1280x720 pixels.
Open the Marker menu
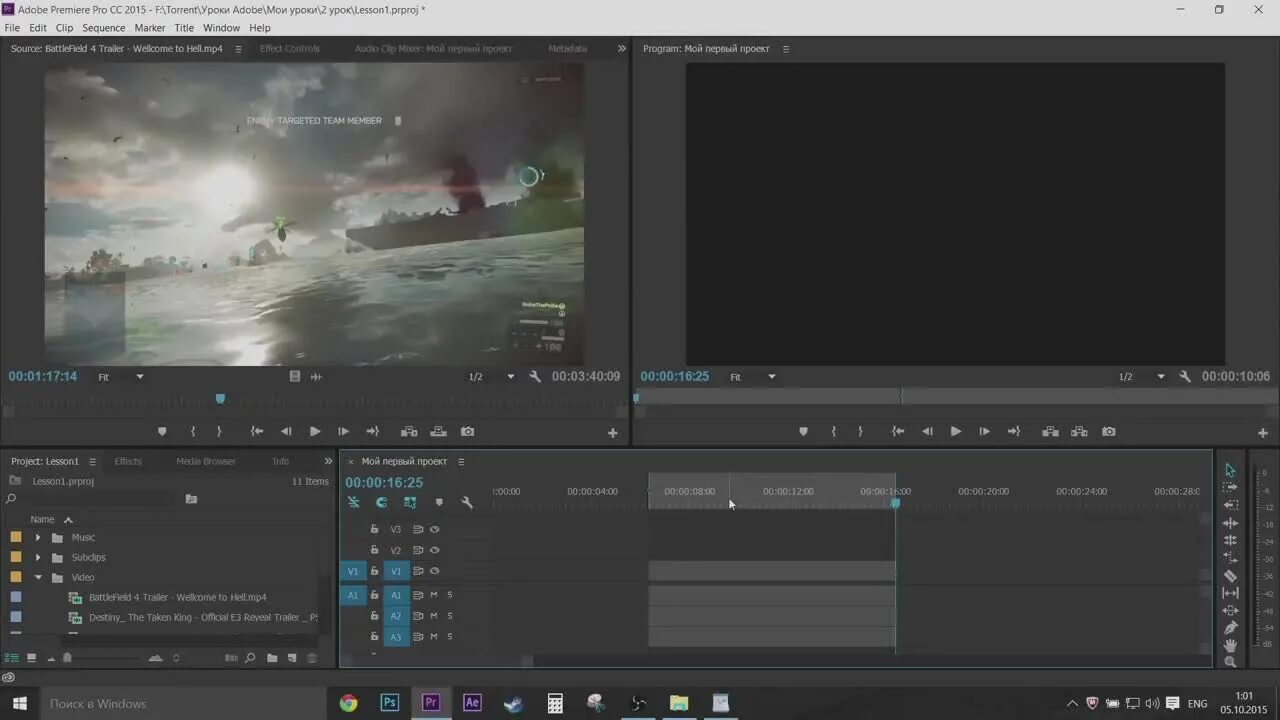click(150, 28)
